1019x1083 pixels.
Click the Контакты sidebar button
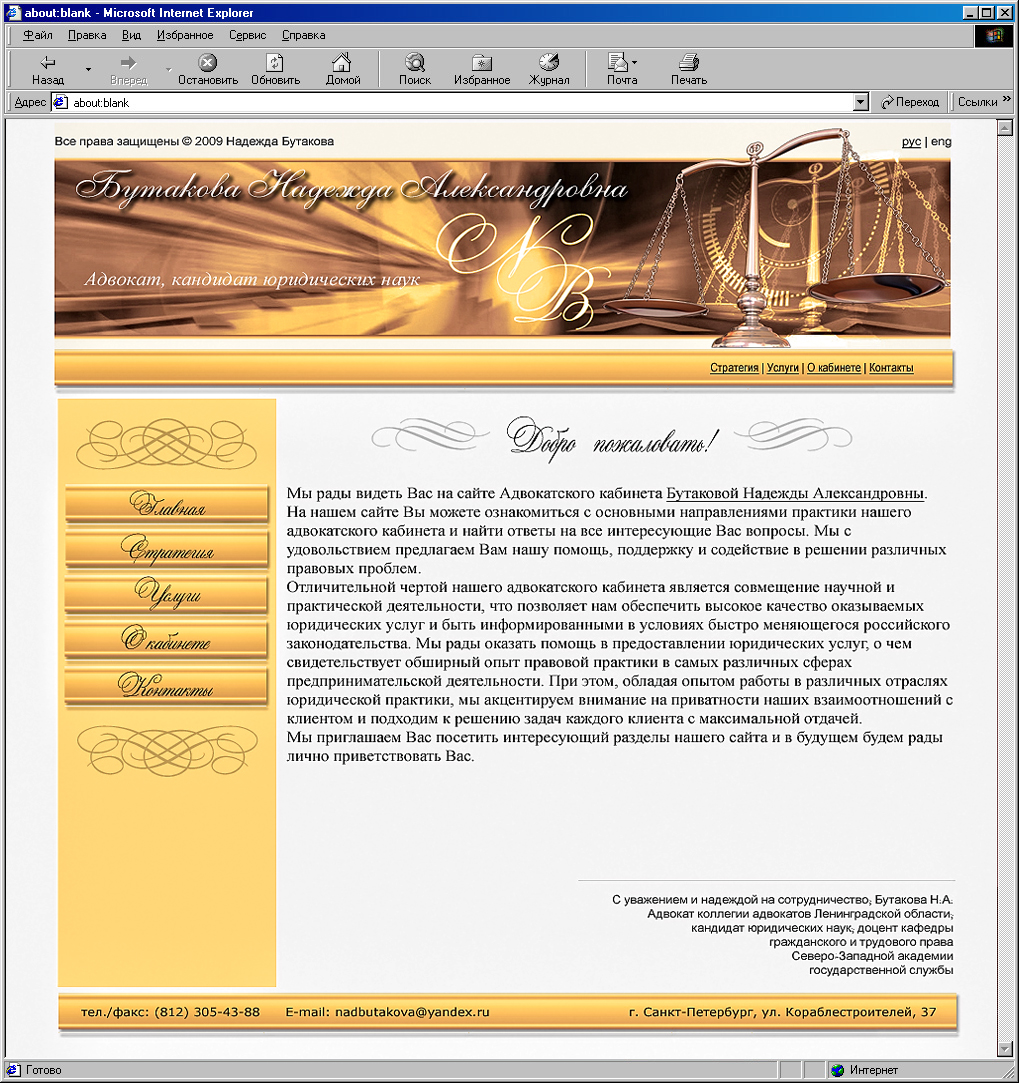pyautogui.click(x=166, y=686)
